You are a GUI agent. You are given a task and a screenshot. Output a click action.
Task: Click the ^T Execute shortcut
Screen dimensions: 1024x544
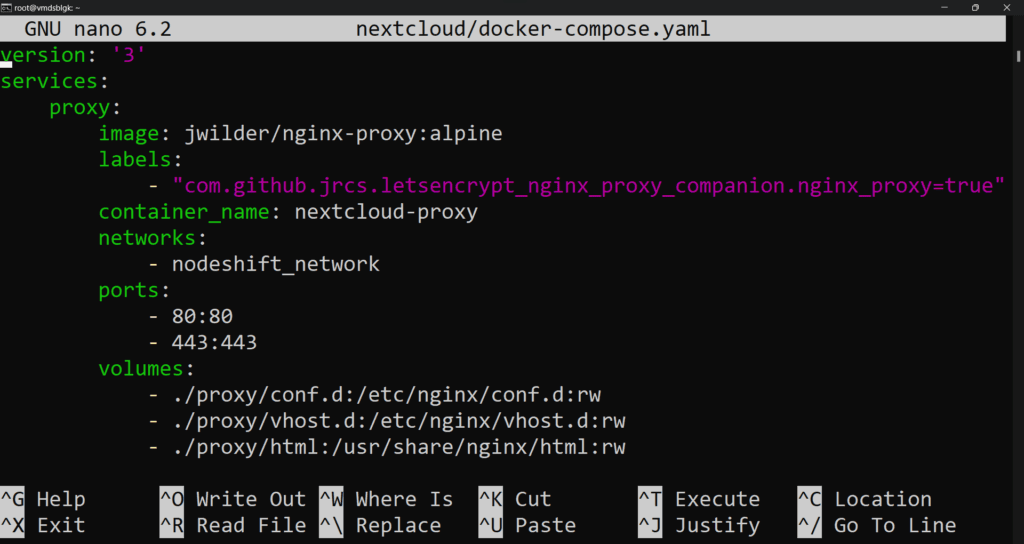[699, 499]
